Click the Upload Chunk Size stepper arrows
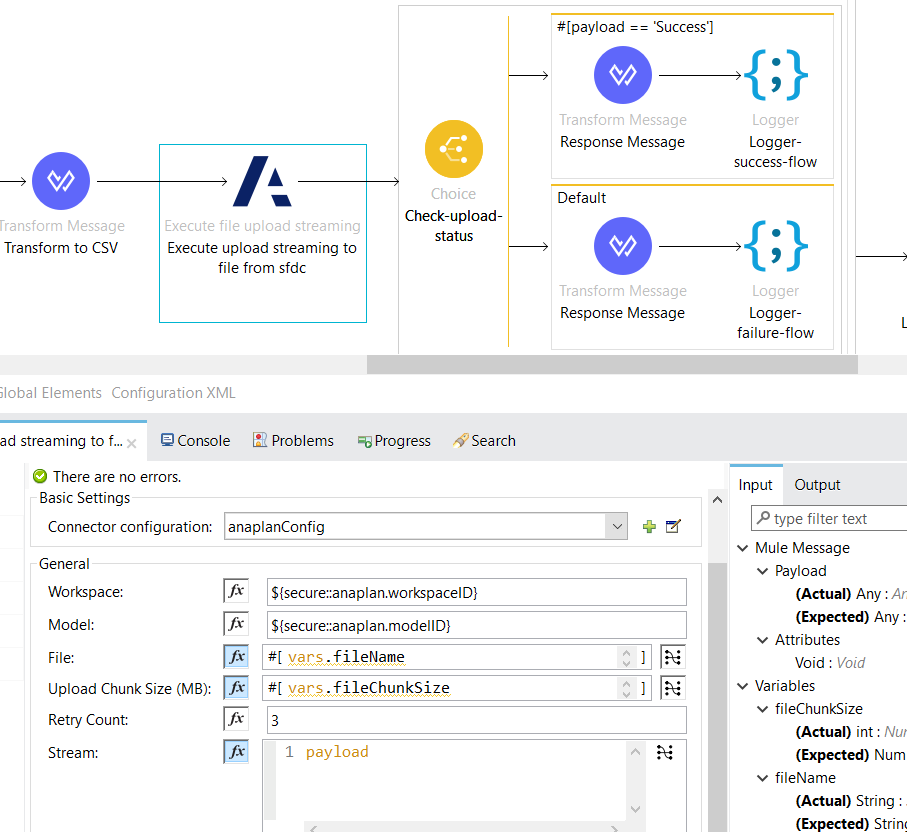Image resolution: width=907 pixels, height=832 pixels. [626, 689]
